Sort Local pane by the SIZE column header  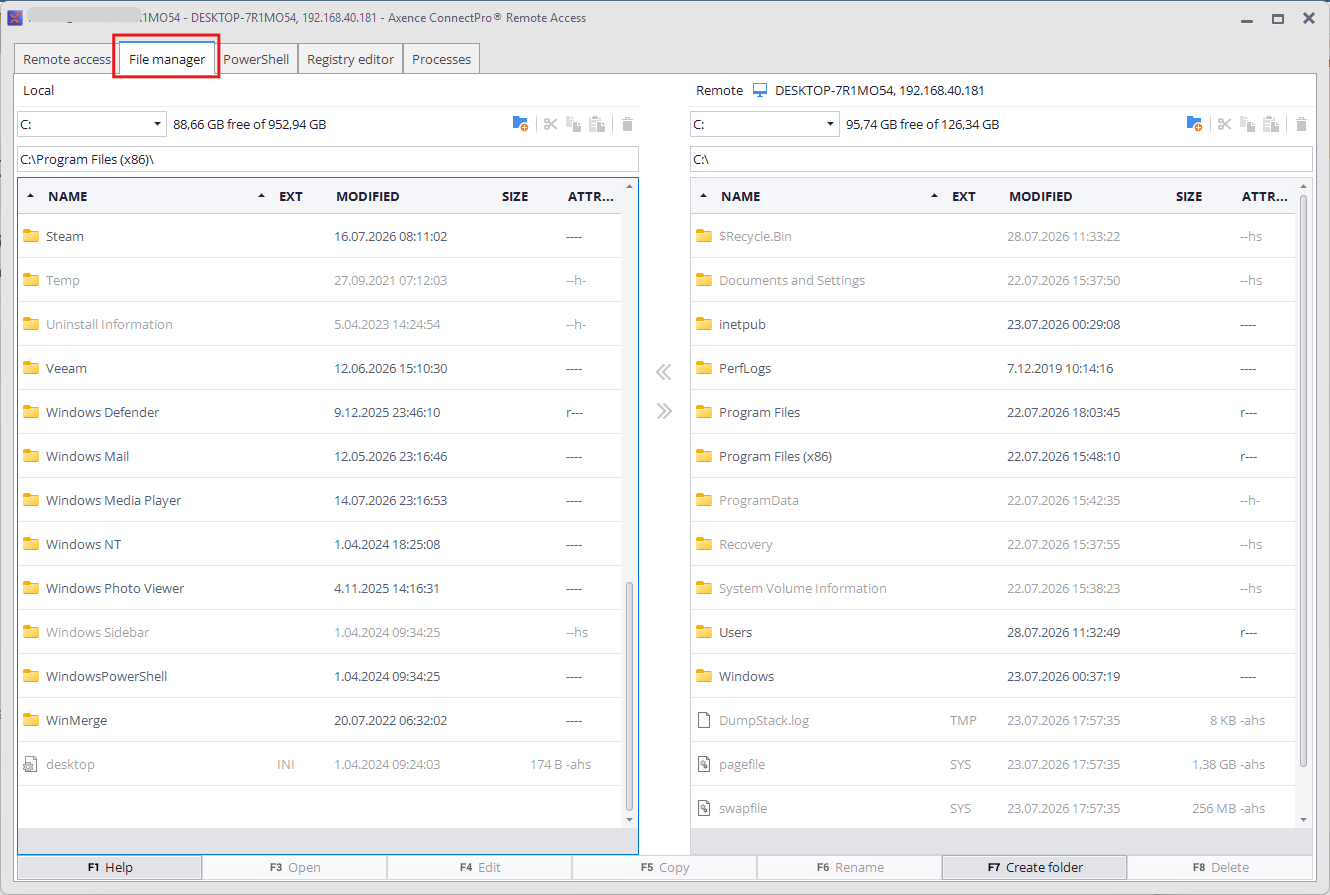tap(515, 196)
